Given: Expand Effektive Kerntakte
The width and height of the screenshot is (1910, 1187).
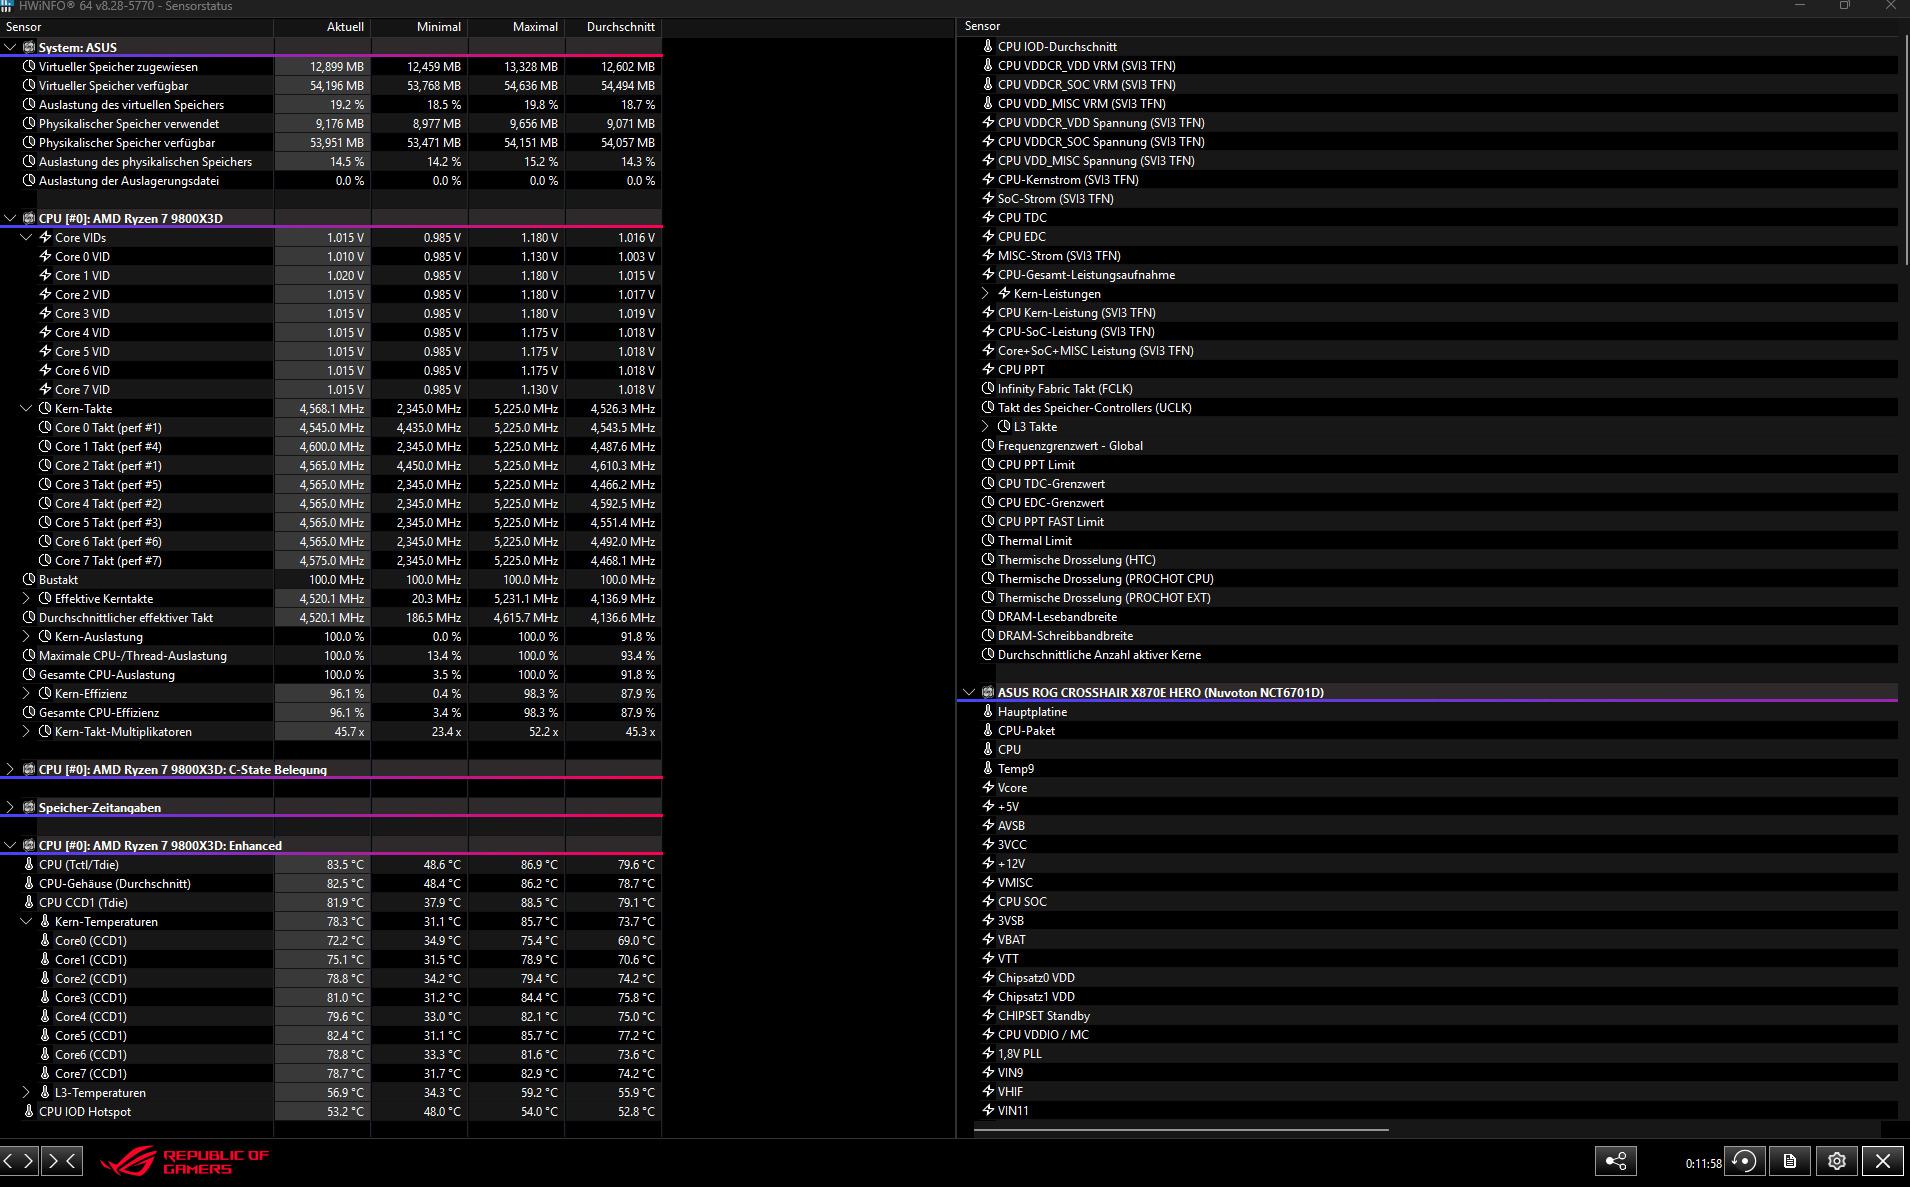Looking at the screenshot, I should point(26,598).
